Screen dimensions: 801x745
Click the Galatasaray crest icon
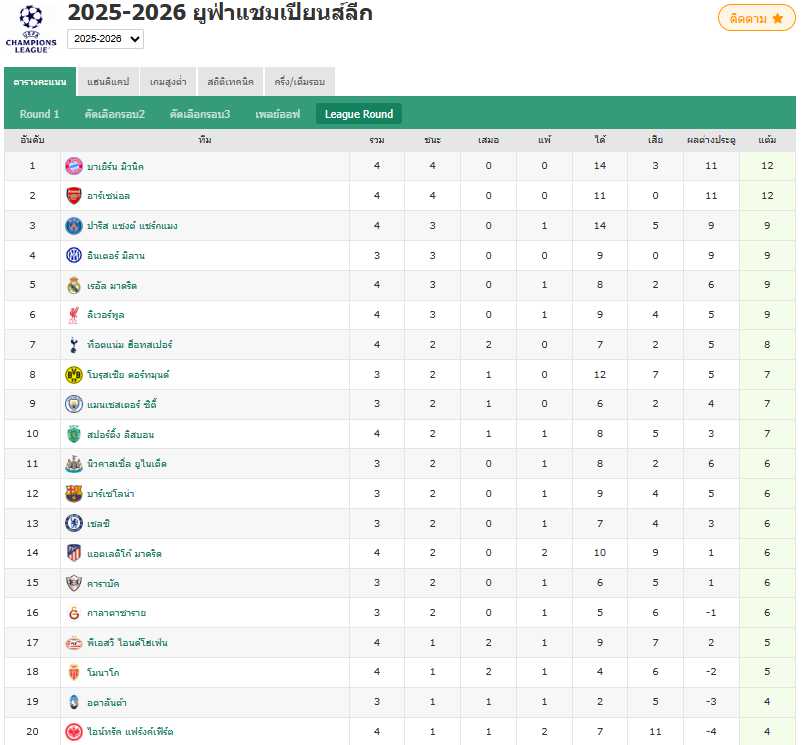pos(74,612)
